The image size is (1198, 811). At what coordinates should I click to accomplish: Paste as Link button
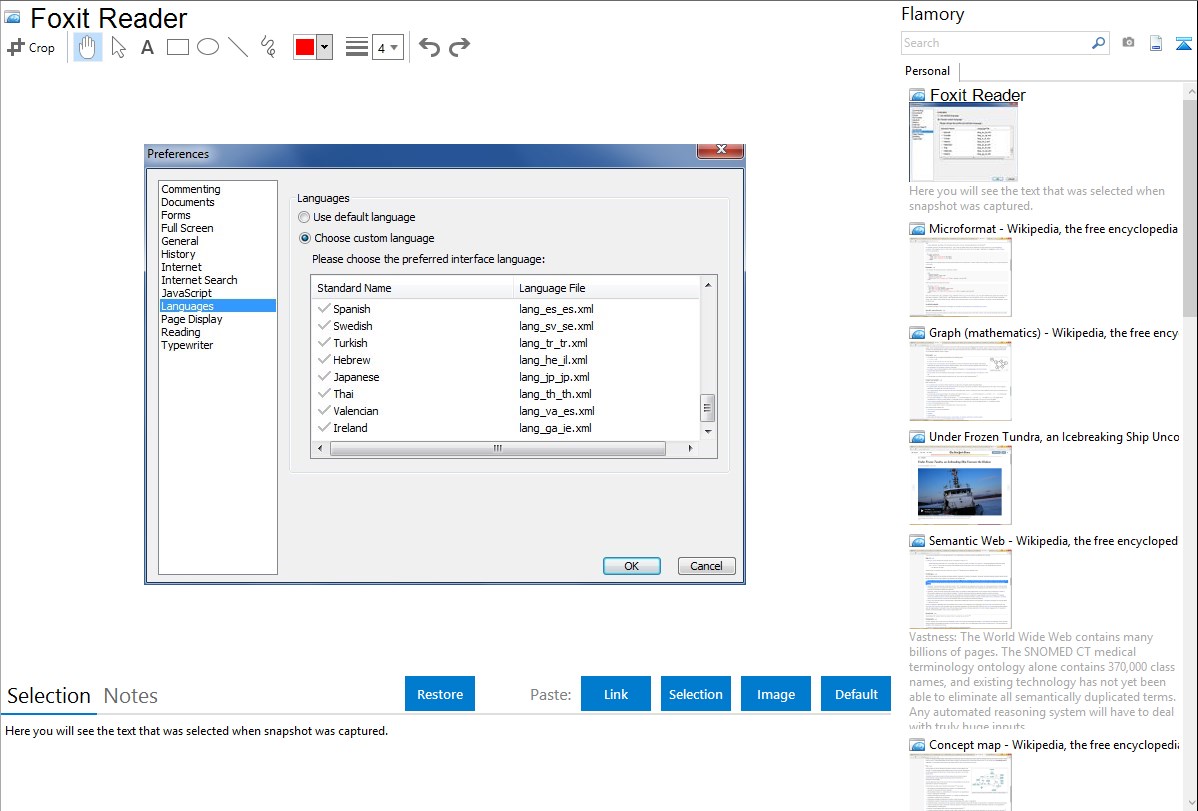click(616, 694)
